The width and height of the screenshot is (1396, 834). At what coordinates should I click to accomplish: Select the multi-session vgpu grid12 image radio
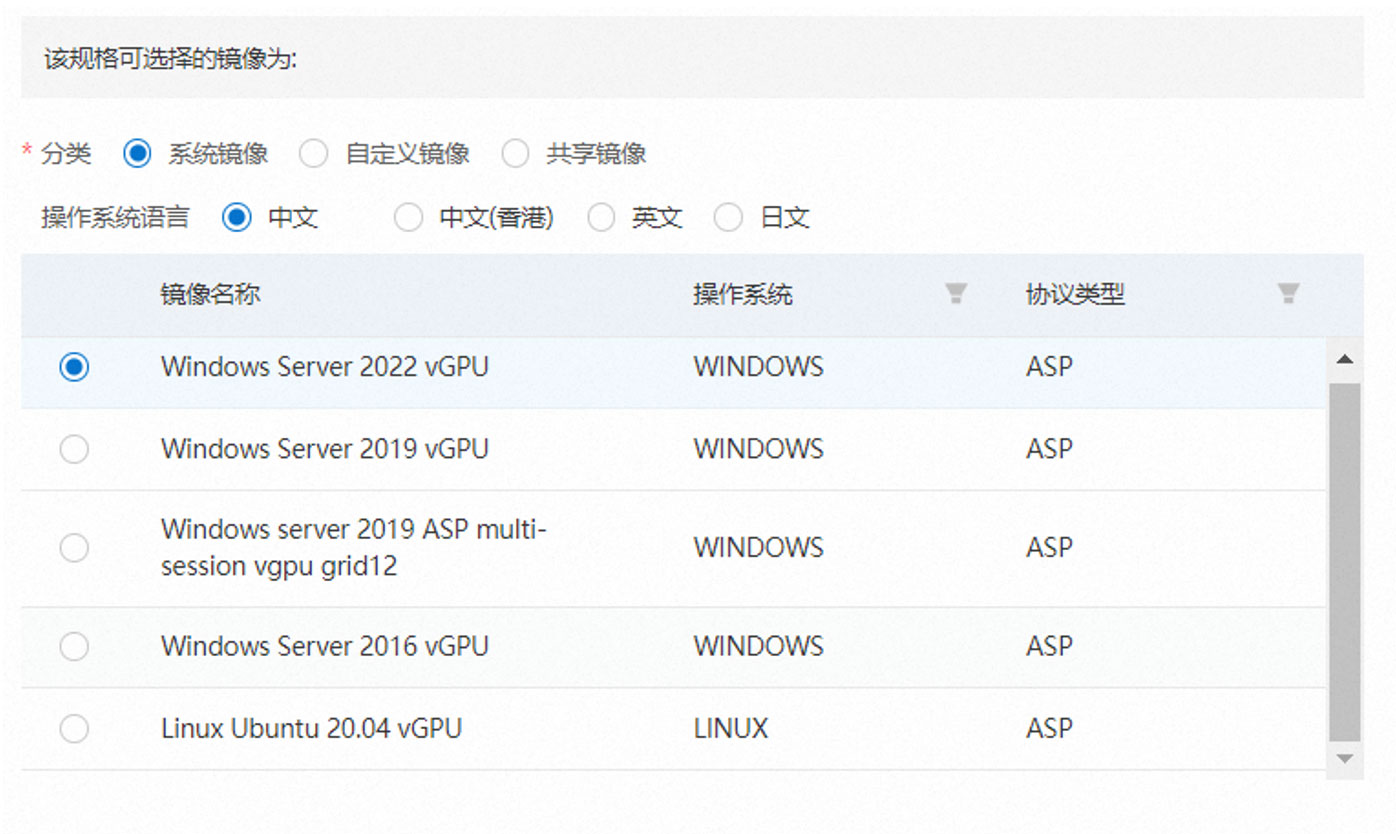(74, 548)
